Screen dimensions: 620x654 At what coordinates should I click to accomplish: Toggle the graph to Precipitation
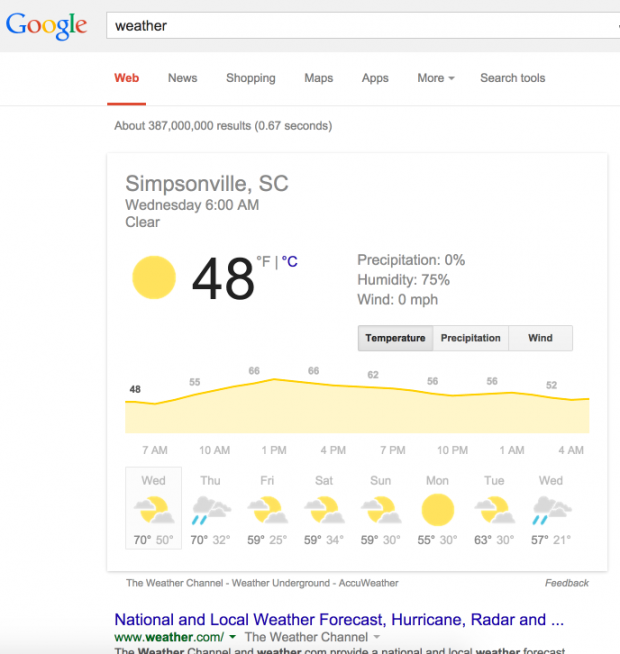click(471, 338)
